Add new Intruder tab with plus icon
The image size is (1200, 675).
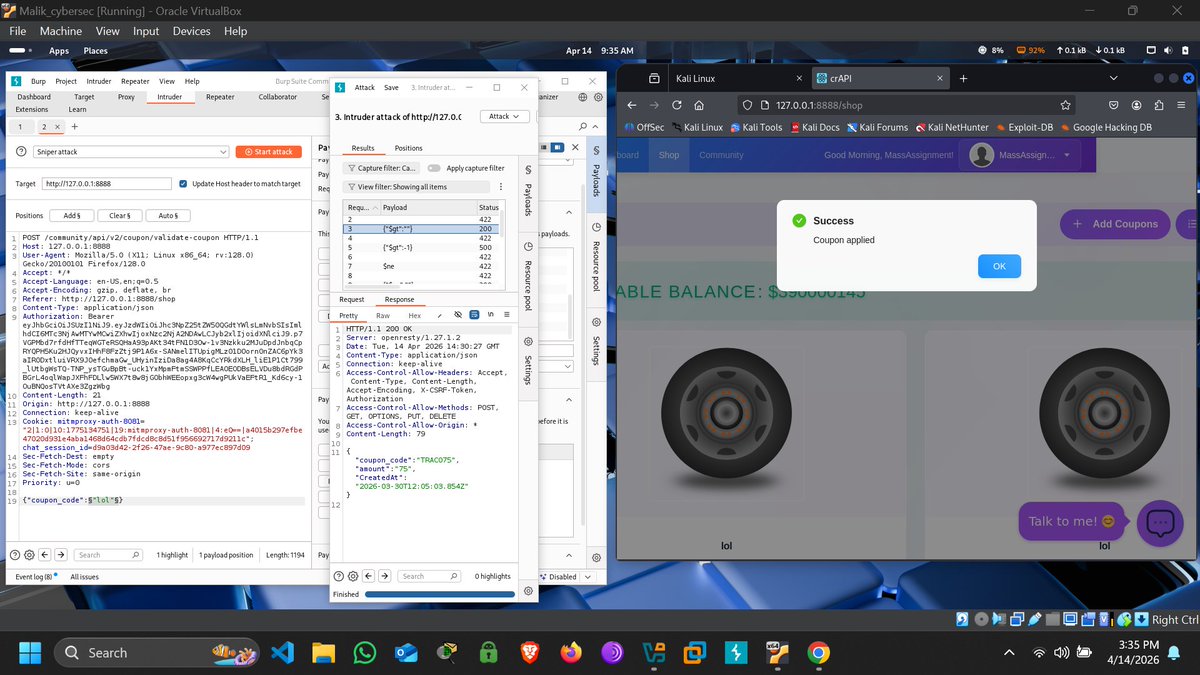point(73,127)
